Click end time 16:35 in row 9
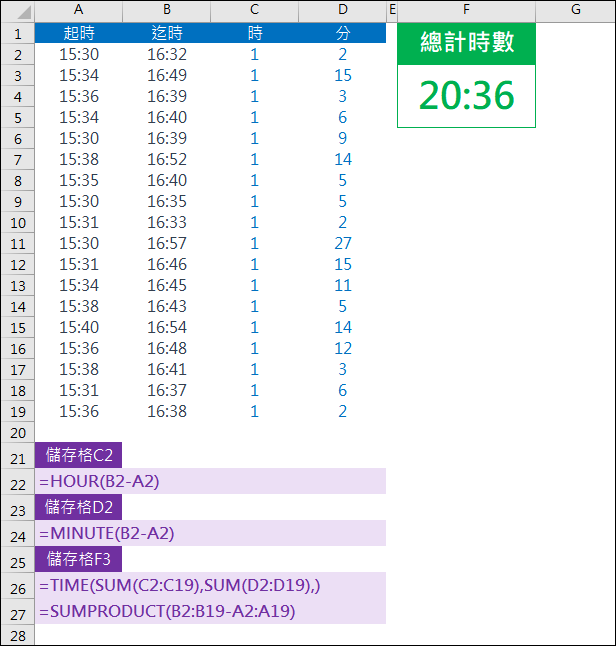 click(166, 201)
